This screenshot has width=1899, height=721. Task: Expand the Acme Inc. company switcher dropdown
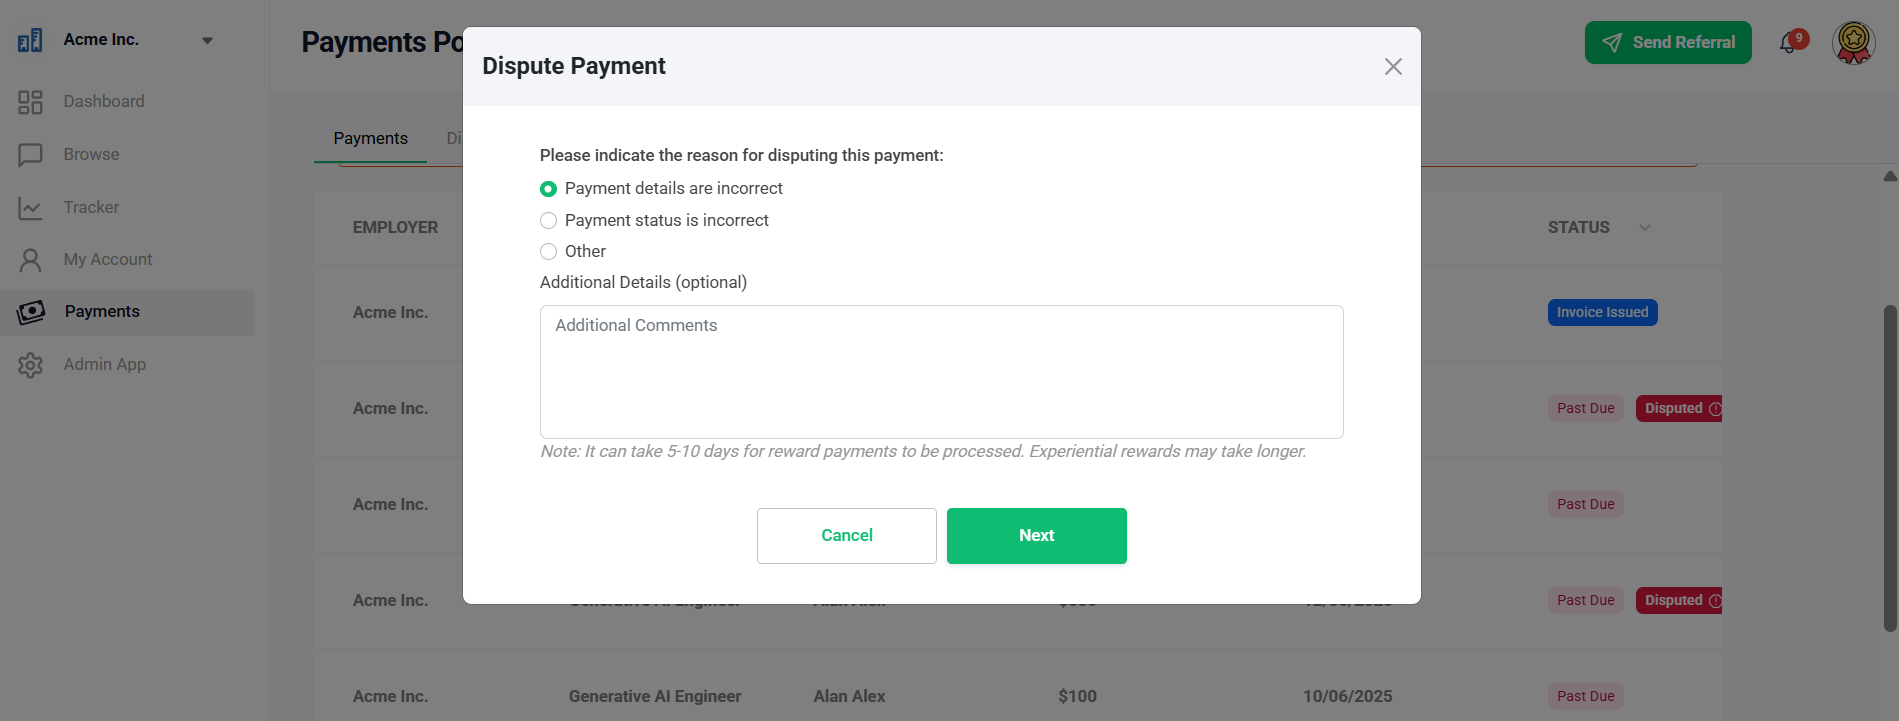(x=207, y=41)
